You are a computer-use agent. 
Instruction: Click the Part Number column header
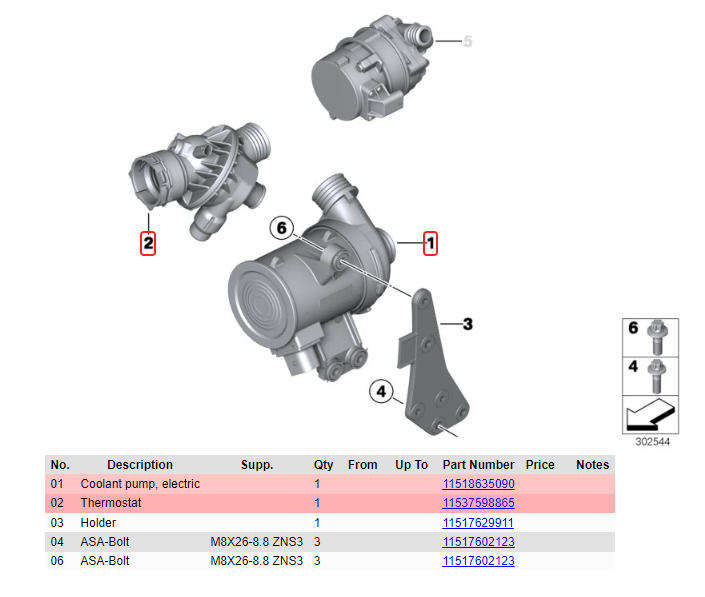click(478, 465)
